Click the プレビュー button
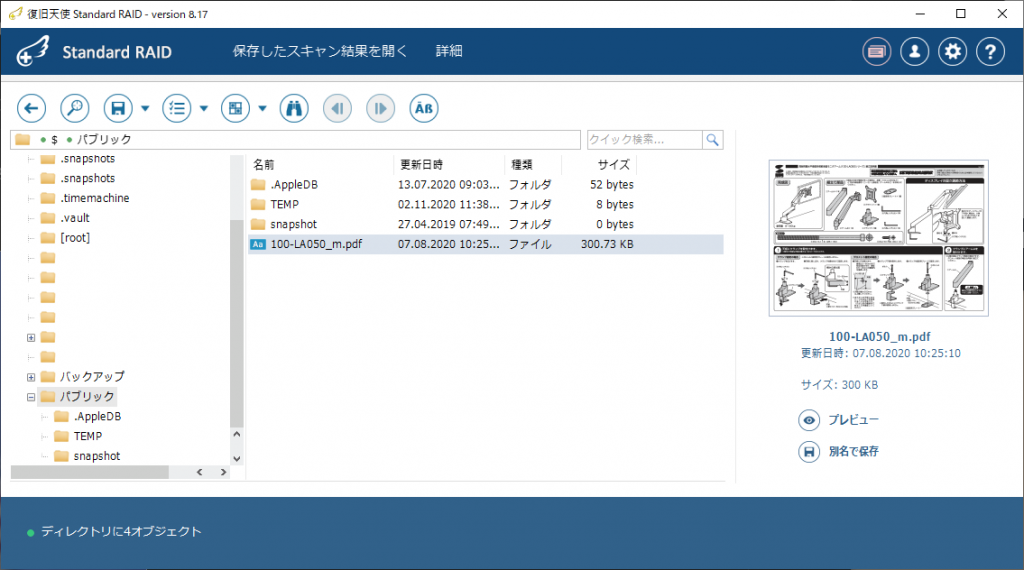The width and height of the screenshot is (1024, 570). tap(839, 420)
